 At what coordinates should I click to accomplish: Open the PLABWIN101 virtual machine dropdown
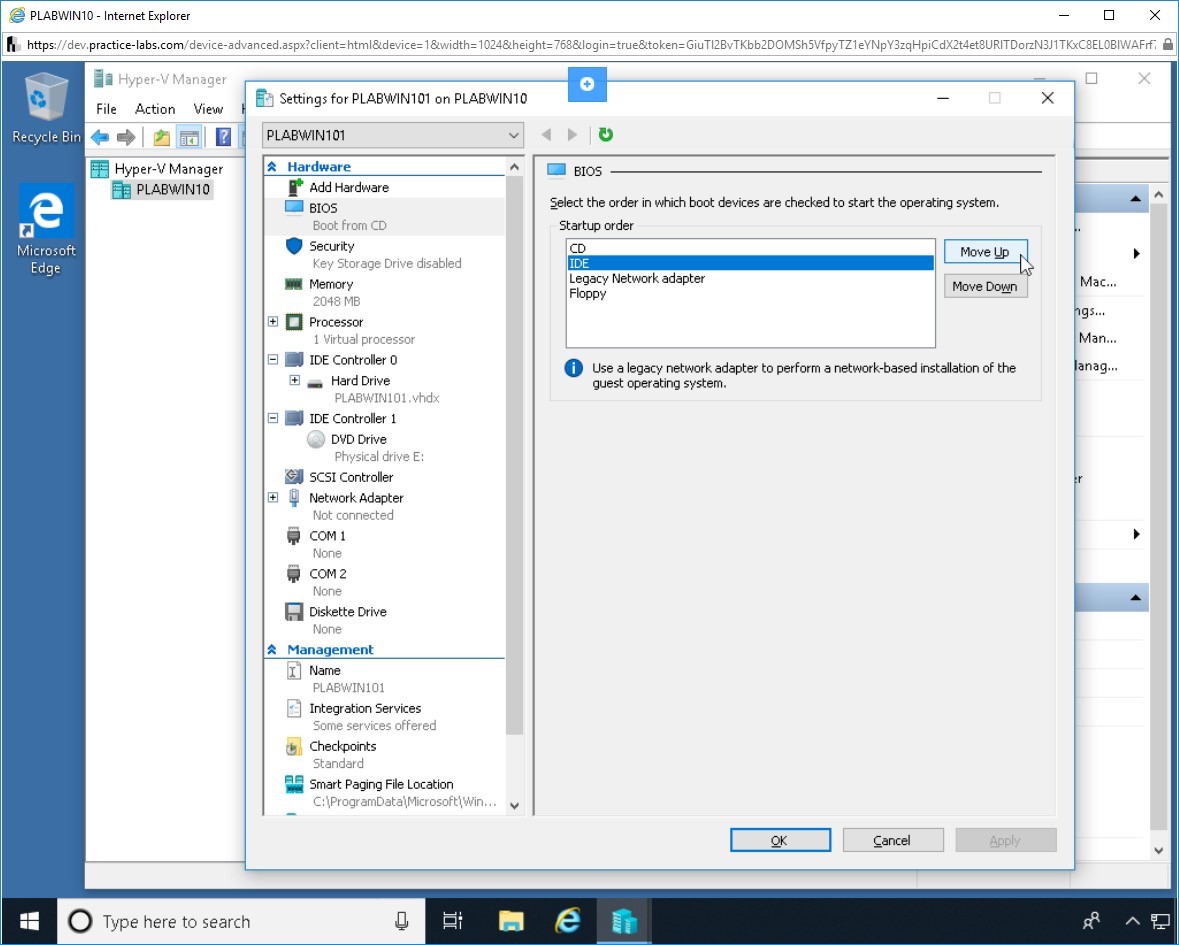(392, 135)
